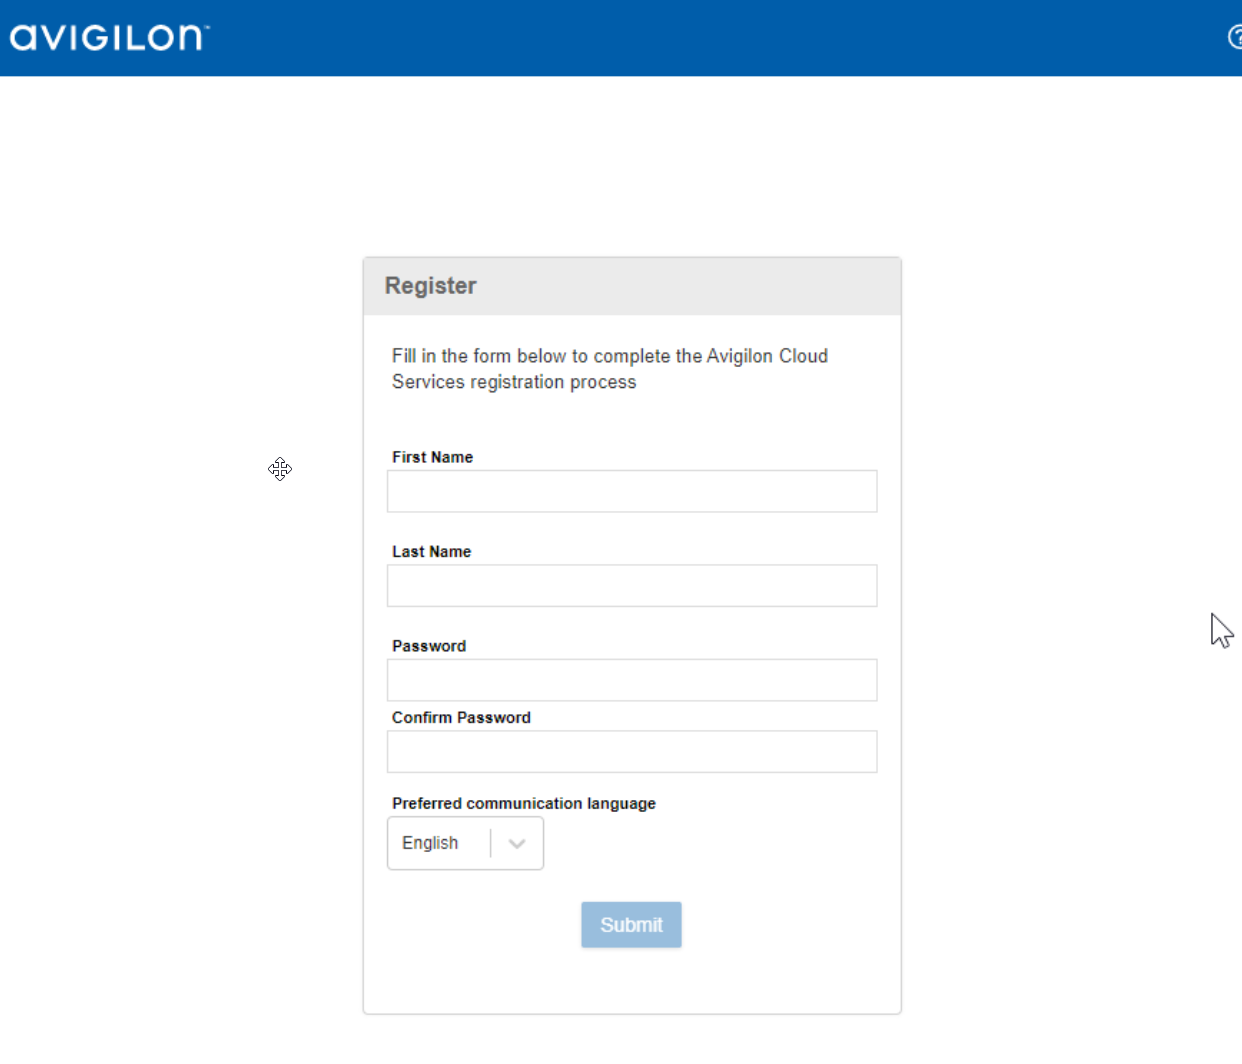Click the chevron arrow in the language selector
Viewport: 1242px width, 1064px height.
(517, 844)
